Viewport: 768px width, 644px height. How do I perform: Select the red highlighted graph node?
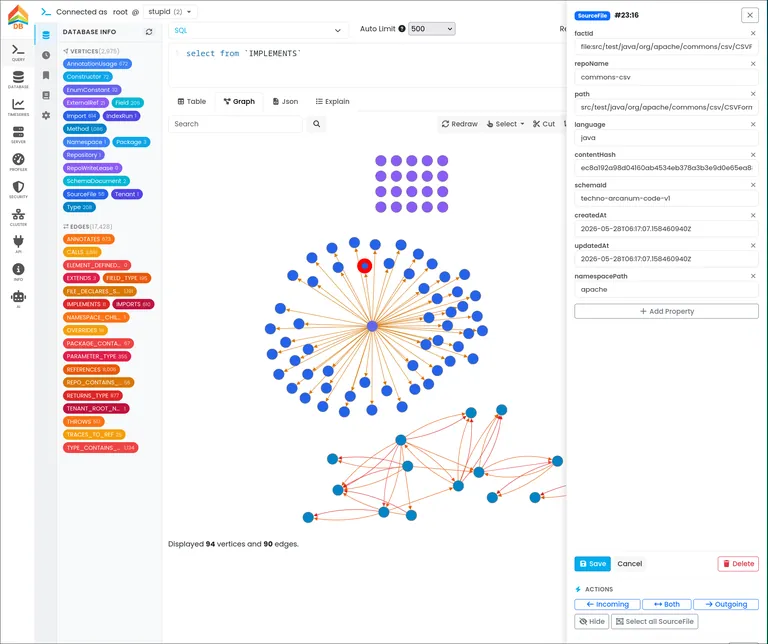tap(364, 266)
